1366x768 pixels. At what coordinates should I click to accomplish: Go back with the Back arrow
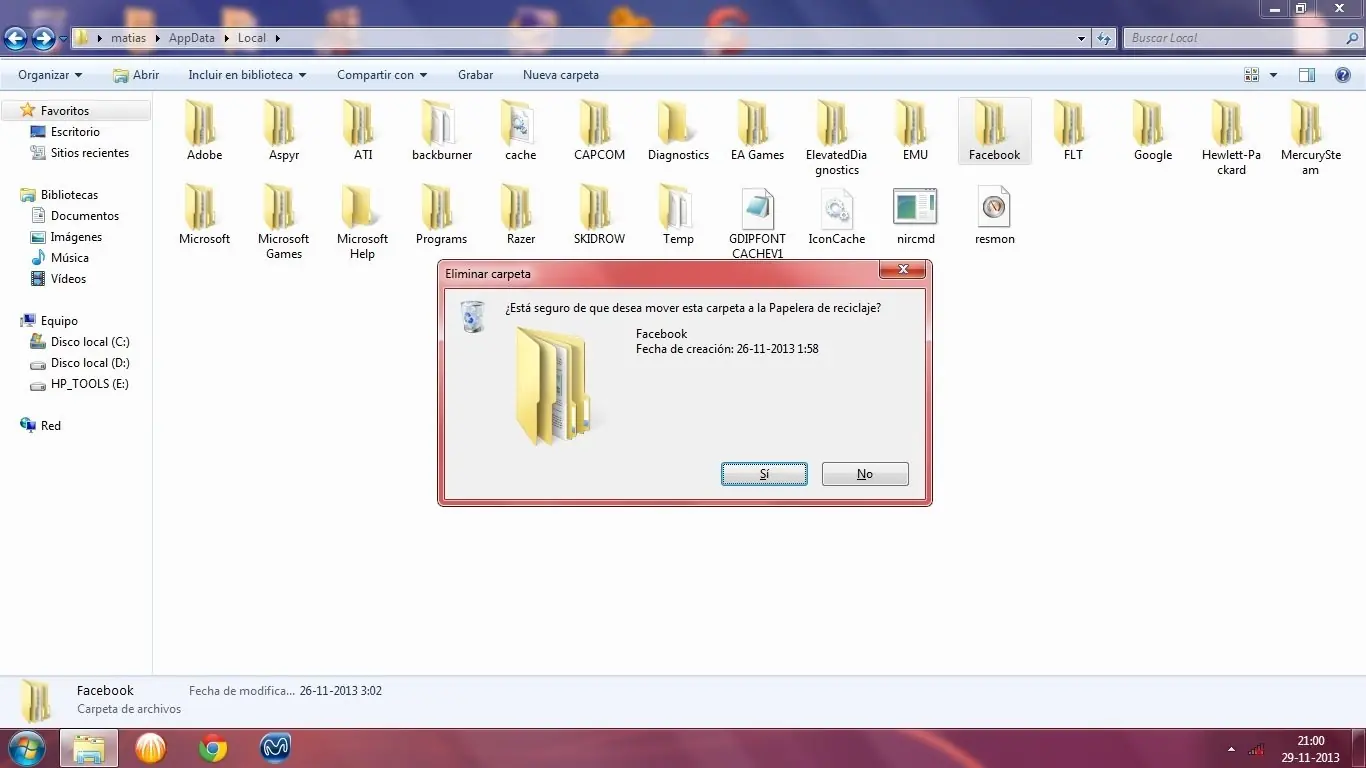15,39
